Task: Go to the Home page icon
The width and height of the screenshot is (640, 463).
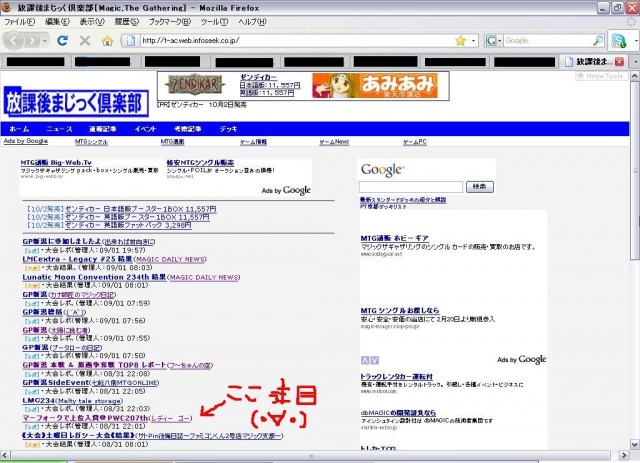Action: [x=107, y=40]
